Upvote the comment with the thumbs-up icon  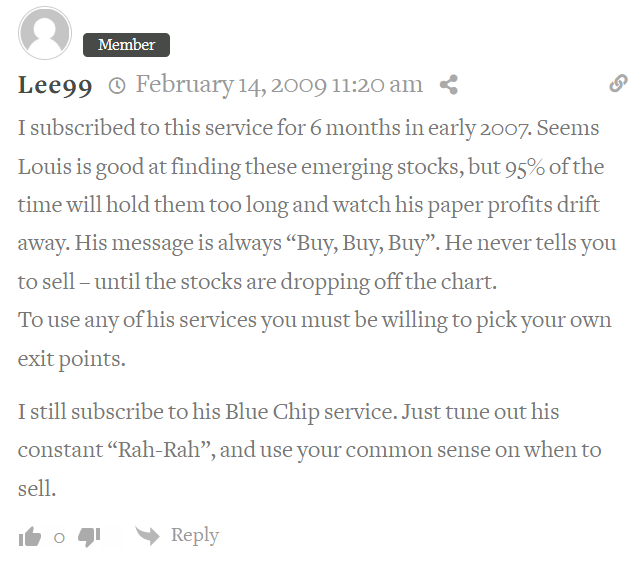pyautogui.click(x=30, y=536)
